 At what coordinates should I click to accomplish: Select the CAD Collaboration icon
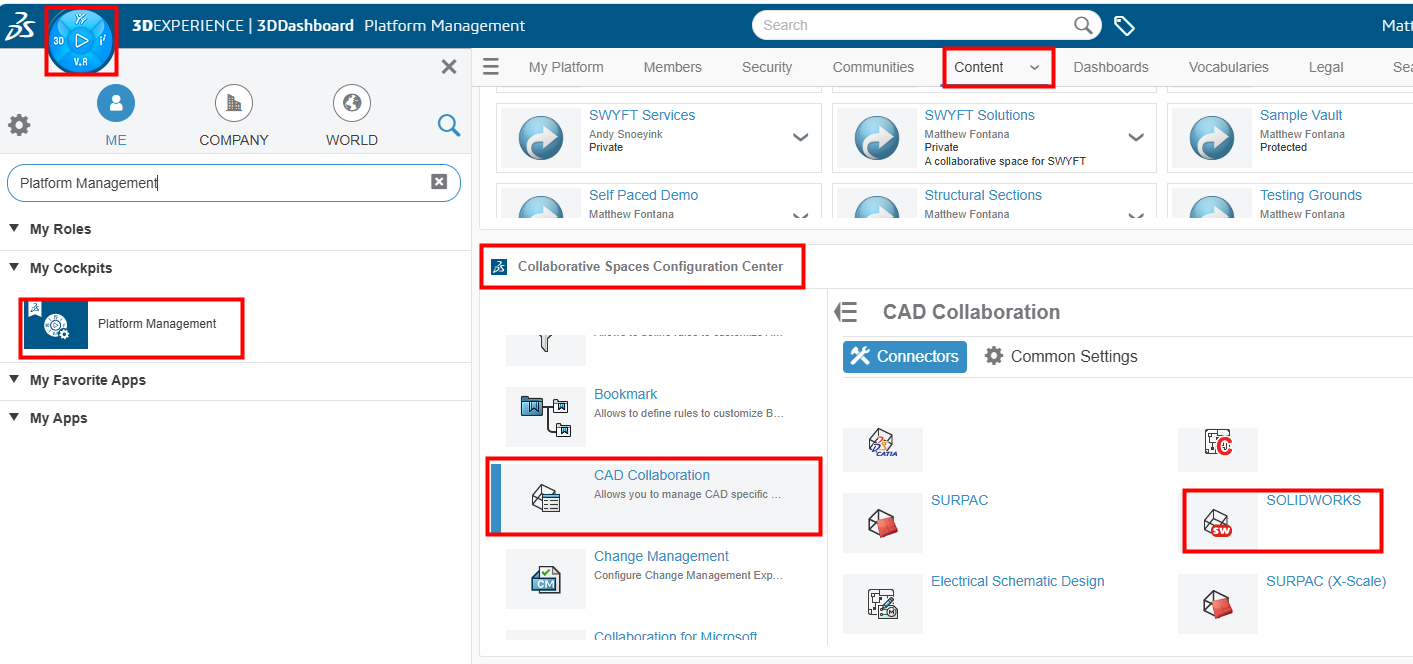[x=546, y=497]
